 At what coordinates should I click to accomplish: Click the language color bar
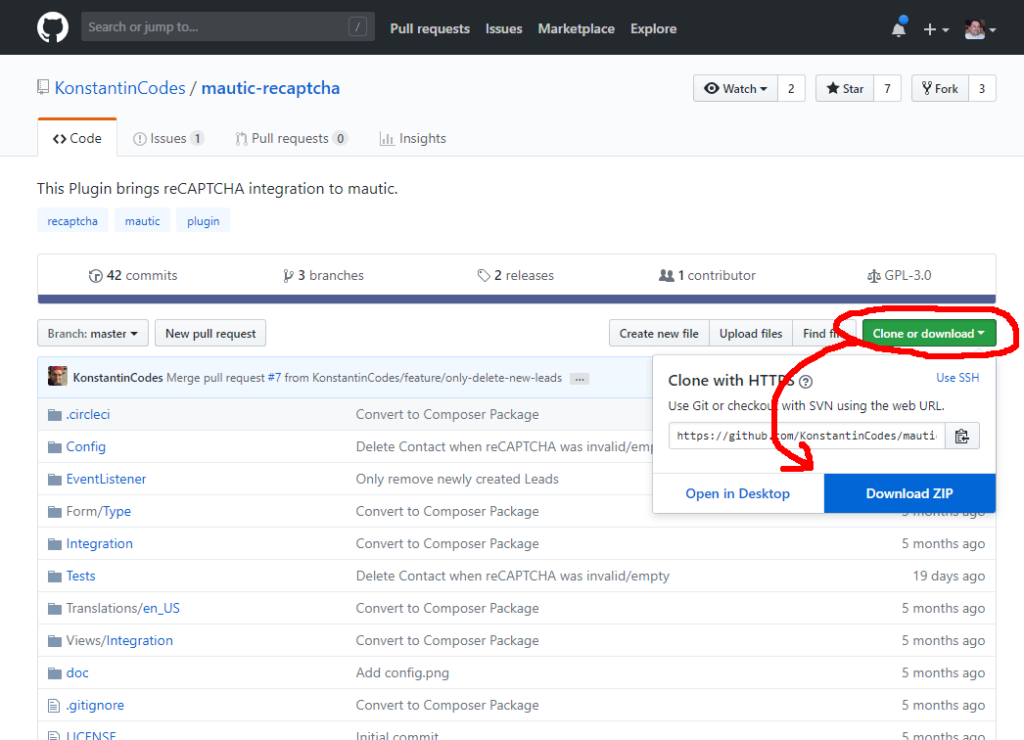517,299
